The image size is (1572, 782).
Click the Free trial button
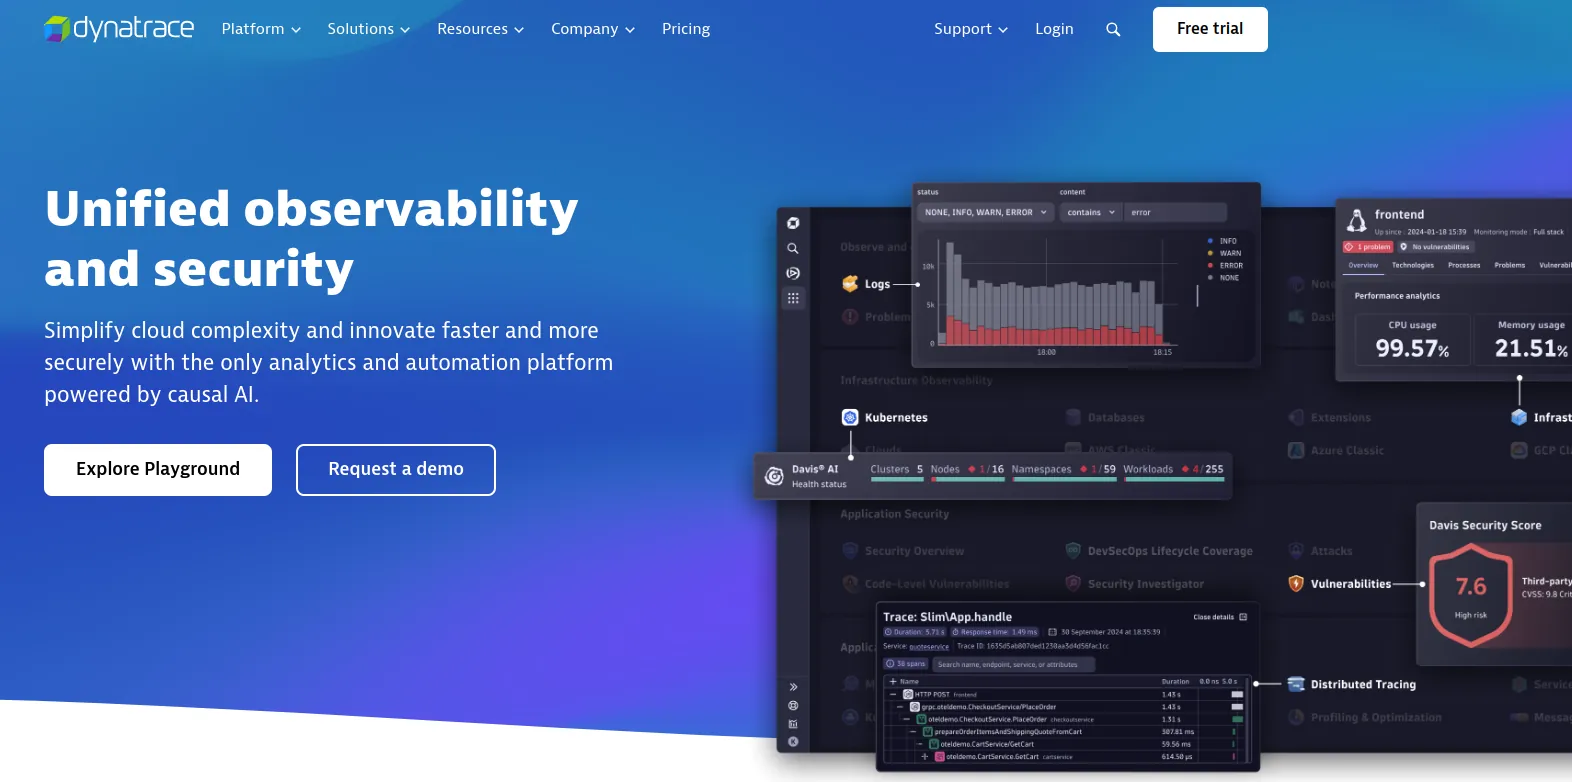[1210, 29]
